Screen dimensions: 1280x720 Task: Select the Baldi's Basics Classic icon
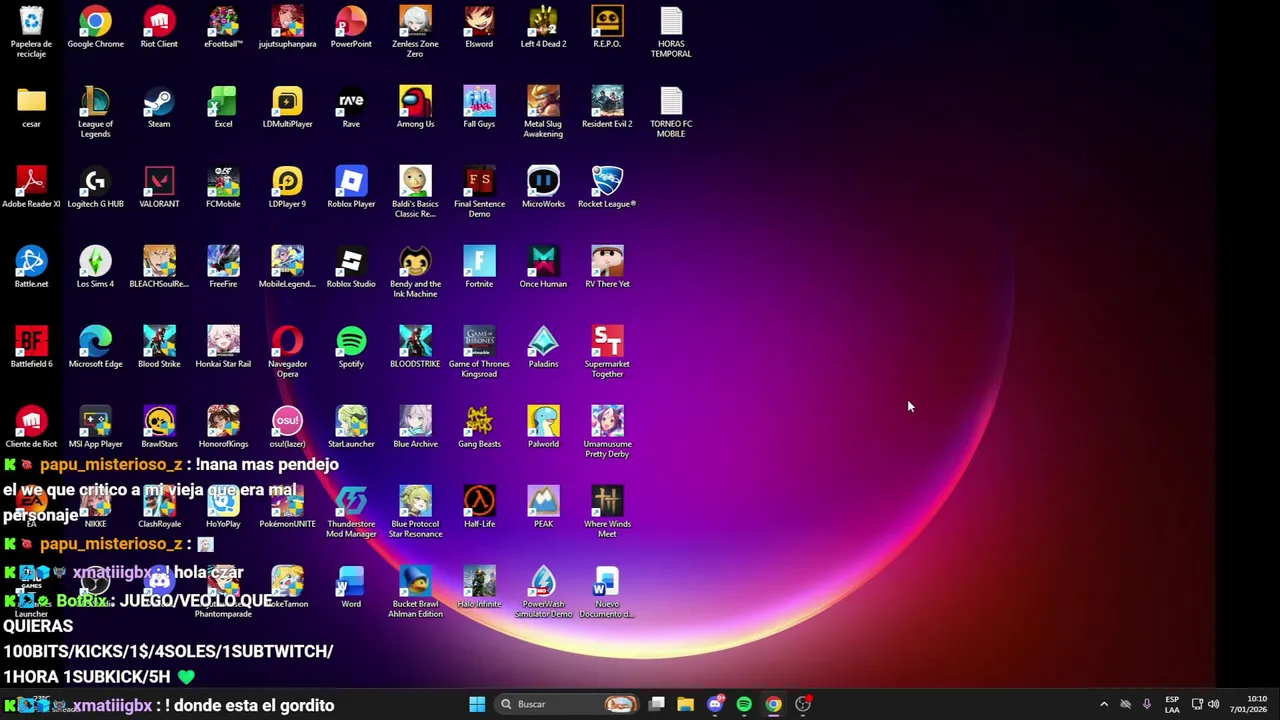415,191
